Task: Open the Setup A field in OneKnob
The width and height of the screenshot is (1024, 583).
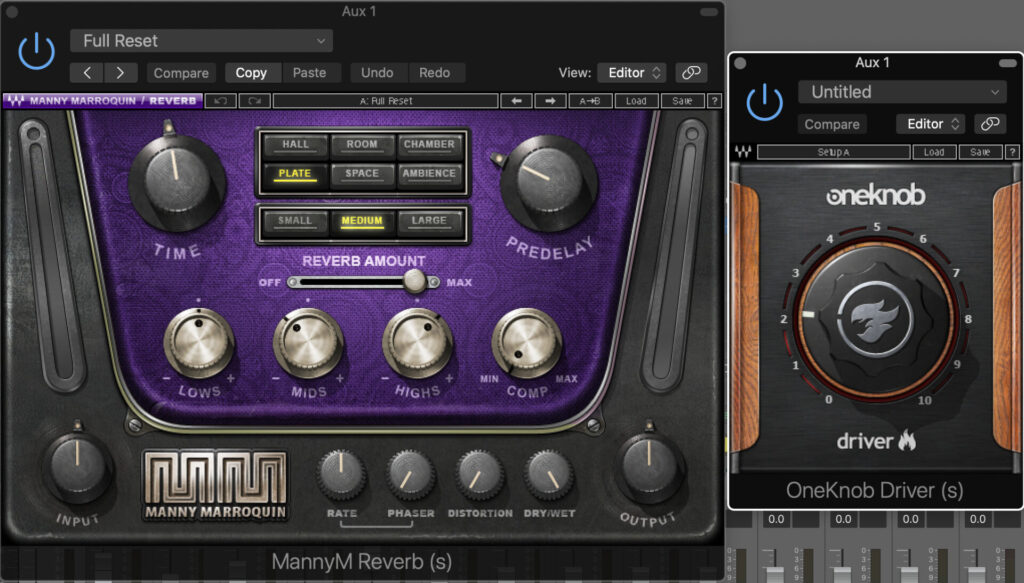Action: 833,152
